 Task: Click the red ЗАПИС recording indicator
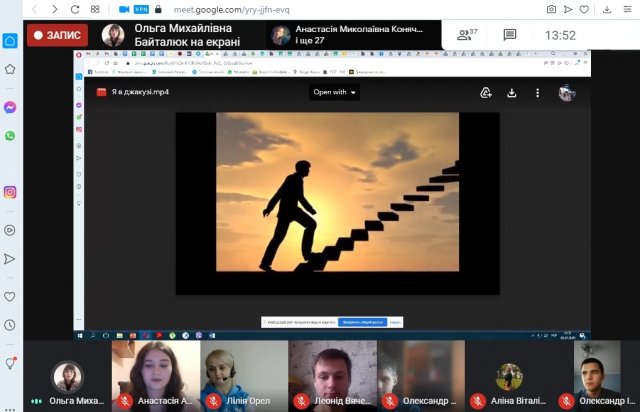[57, 35]
